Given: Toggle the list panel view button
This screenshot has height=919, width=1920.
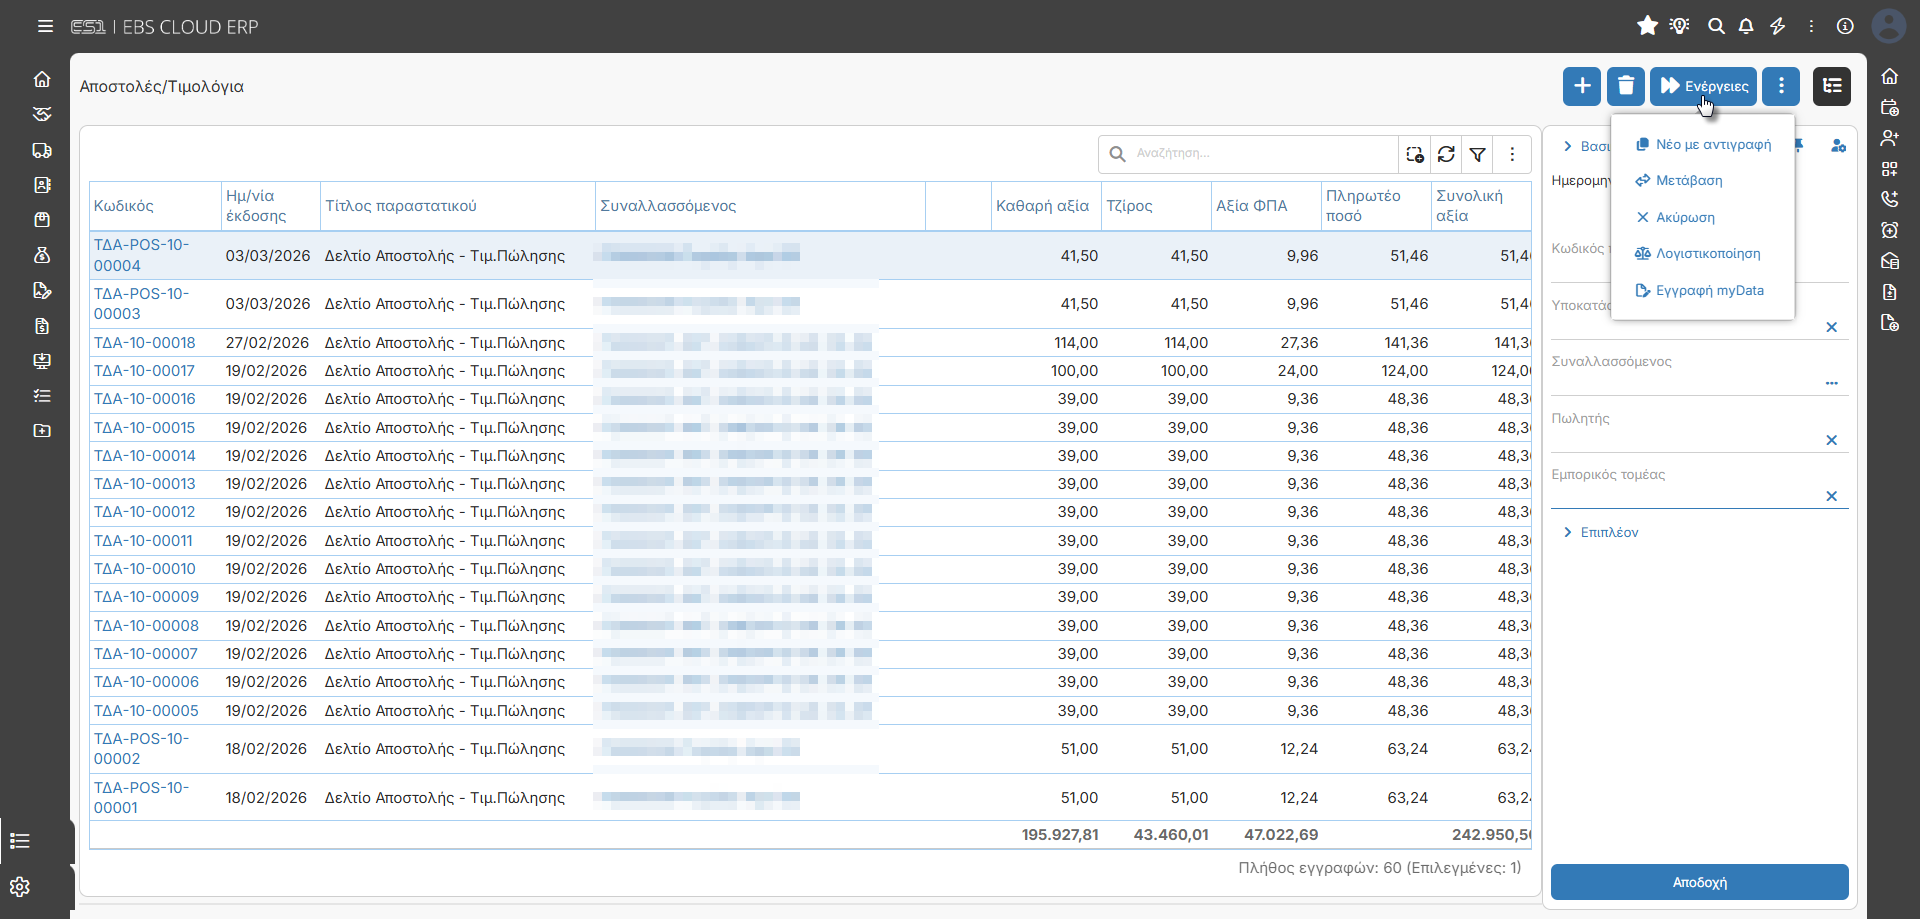Looking at the screenshot, I should (1831, 86).
